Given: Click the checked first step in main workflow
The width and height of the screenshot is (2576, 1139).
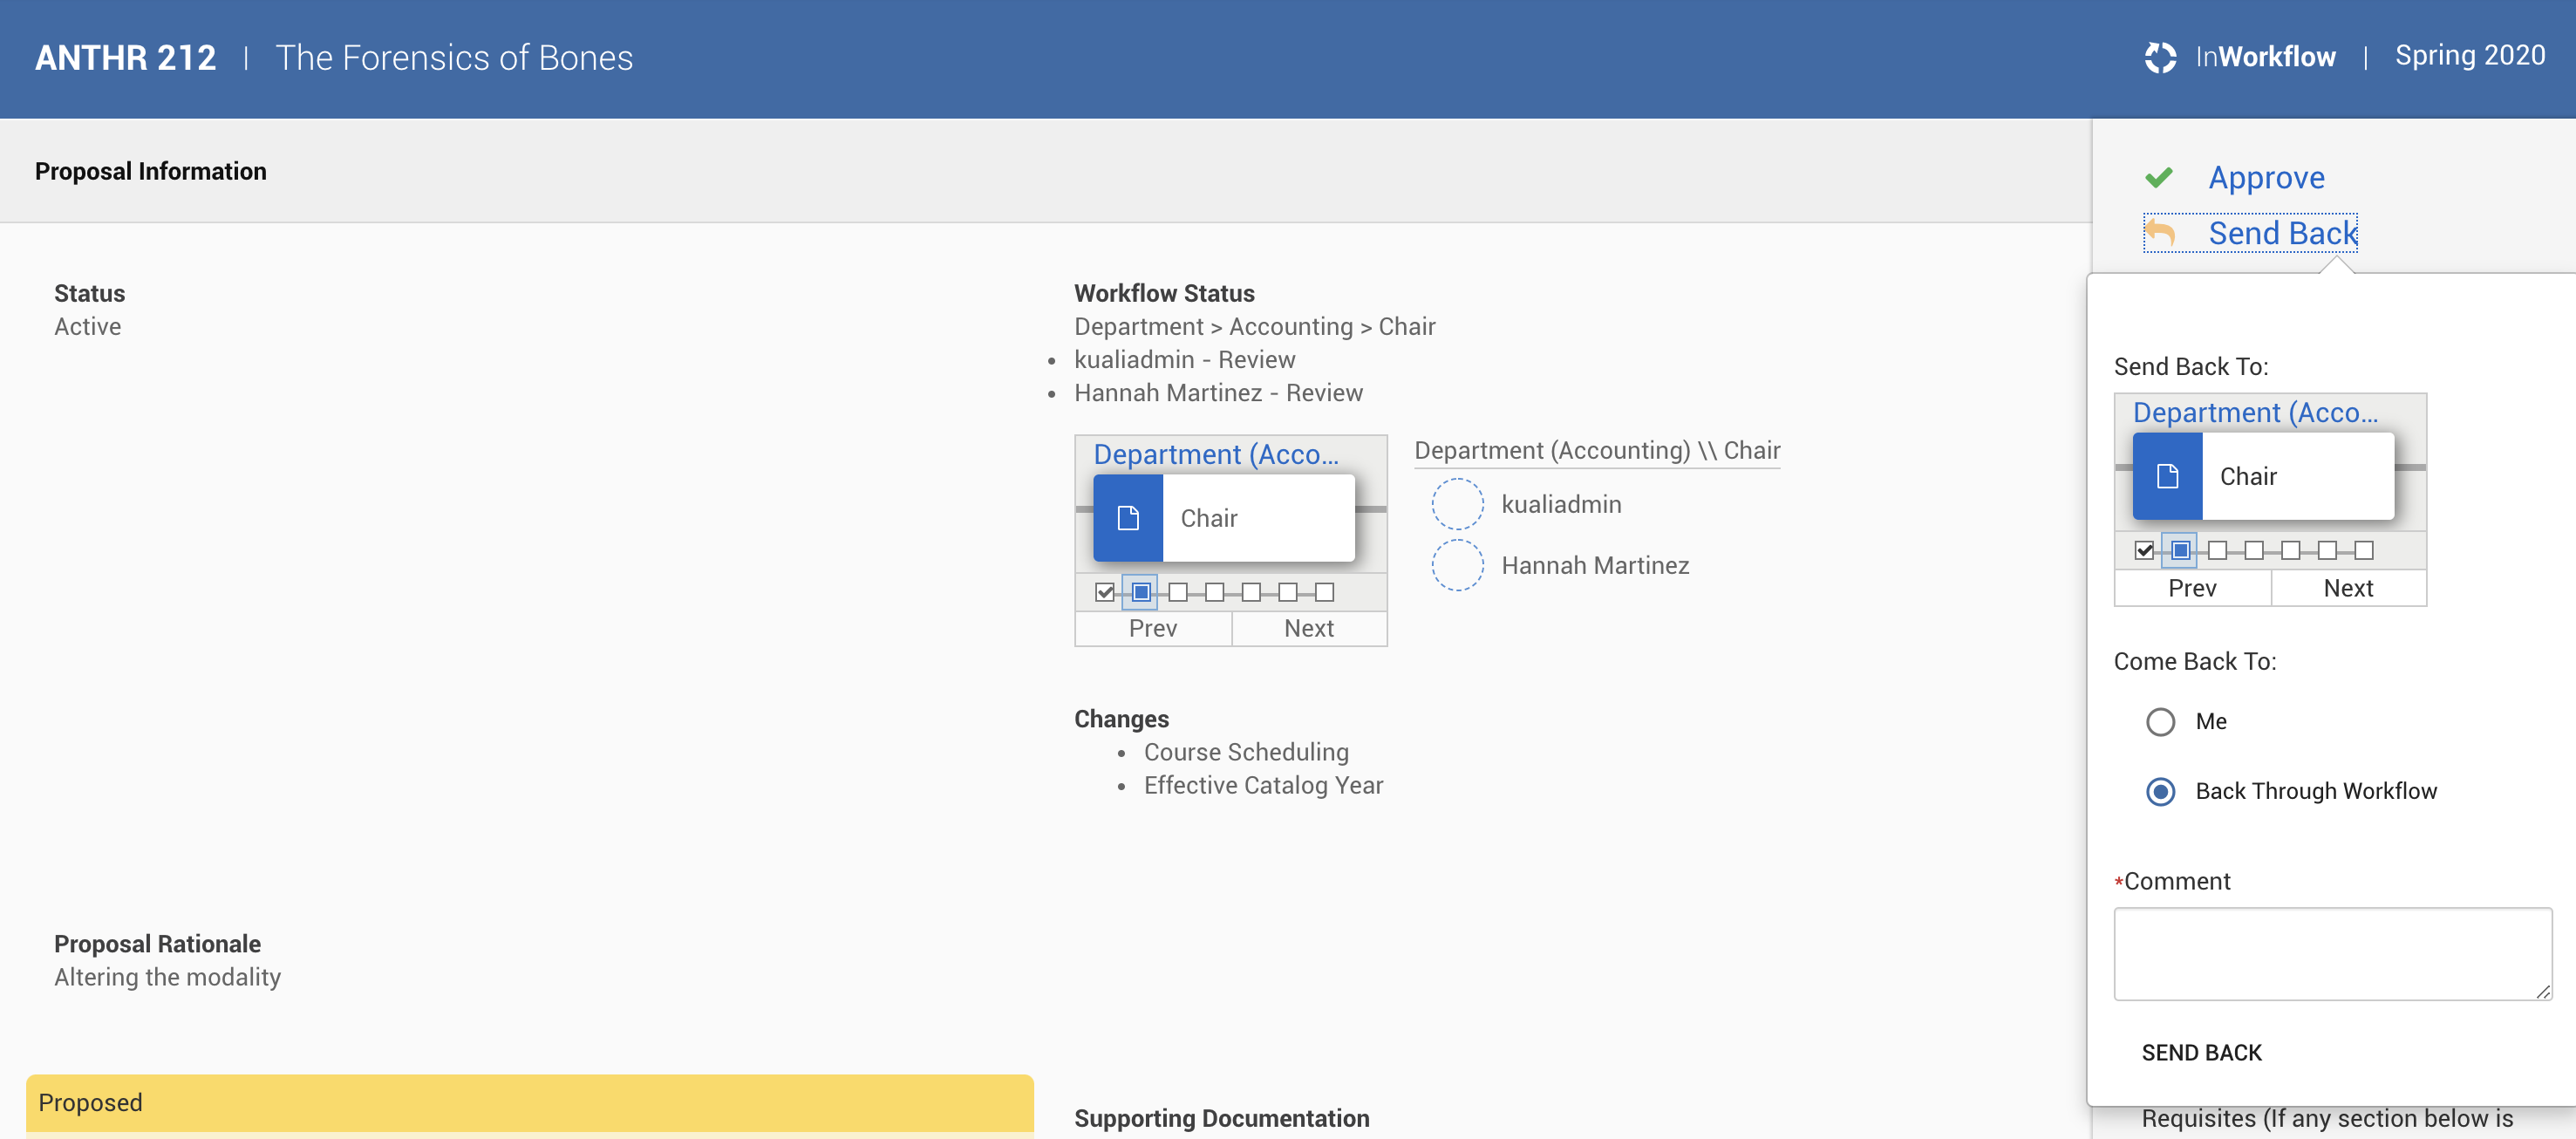Looking at the screenshot, I should click(x=1104, y=592).
